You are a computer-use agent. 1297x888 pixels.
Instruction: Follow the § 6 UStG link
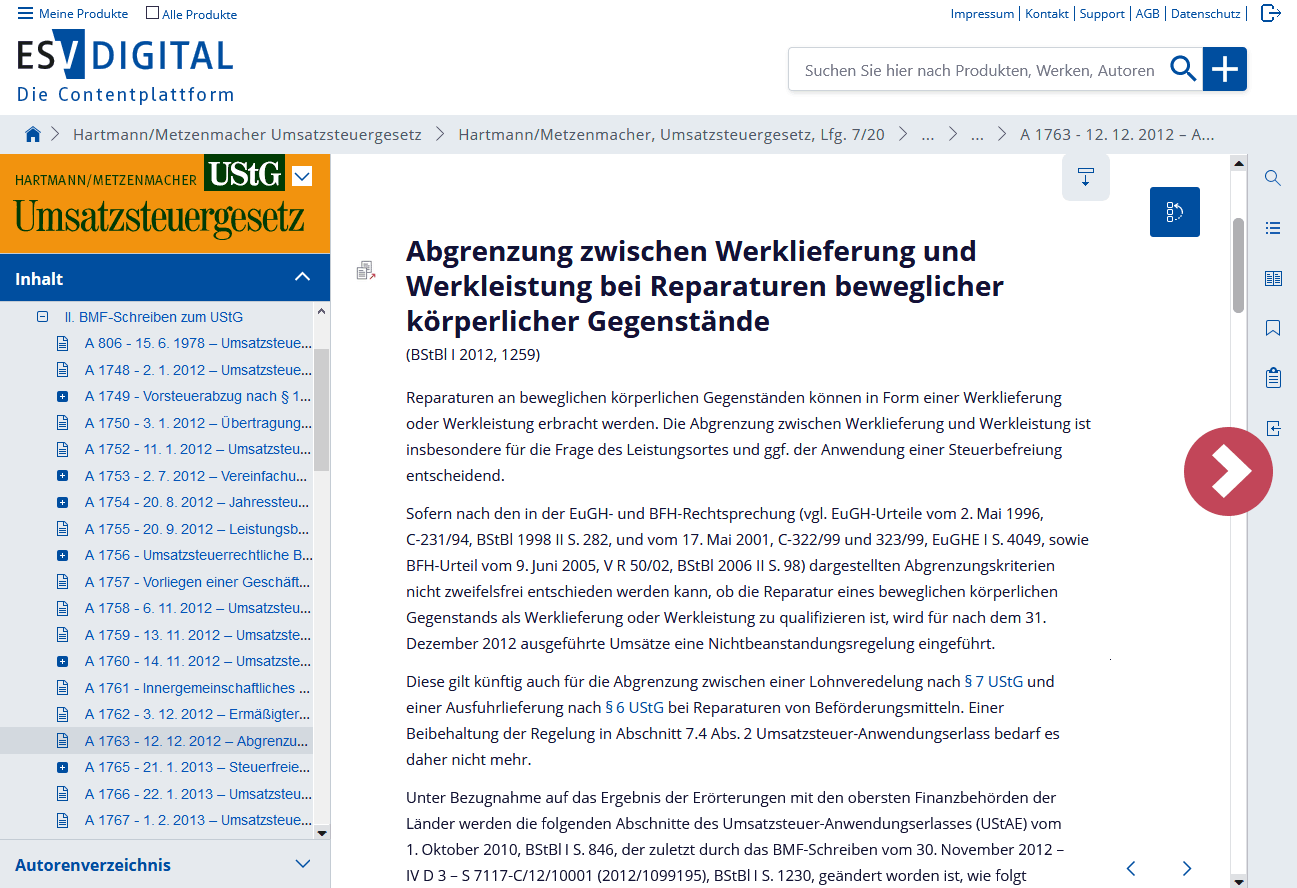pyautogui.click(x=634, y=707)
